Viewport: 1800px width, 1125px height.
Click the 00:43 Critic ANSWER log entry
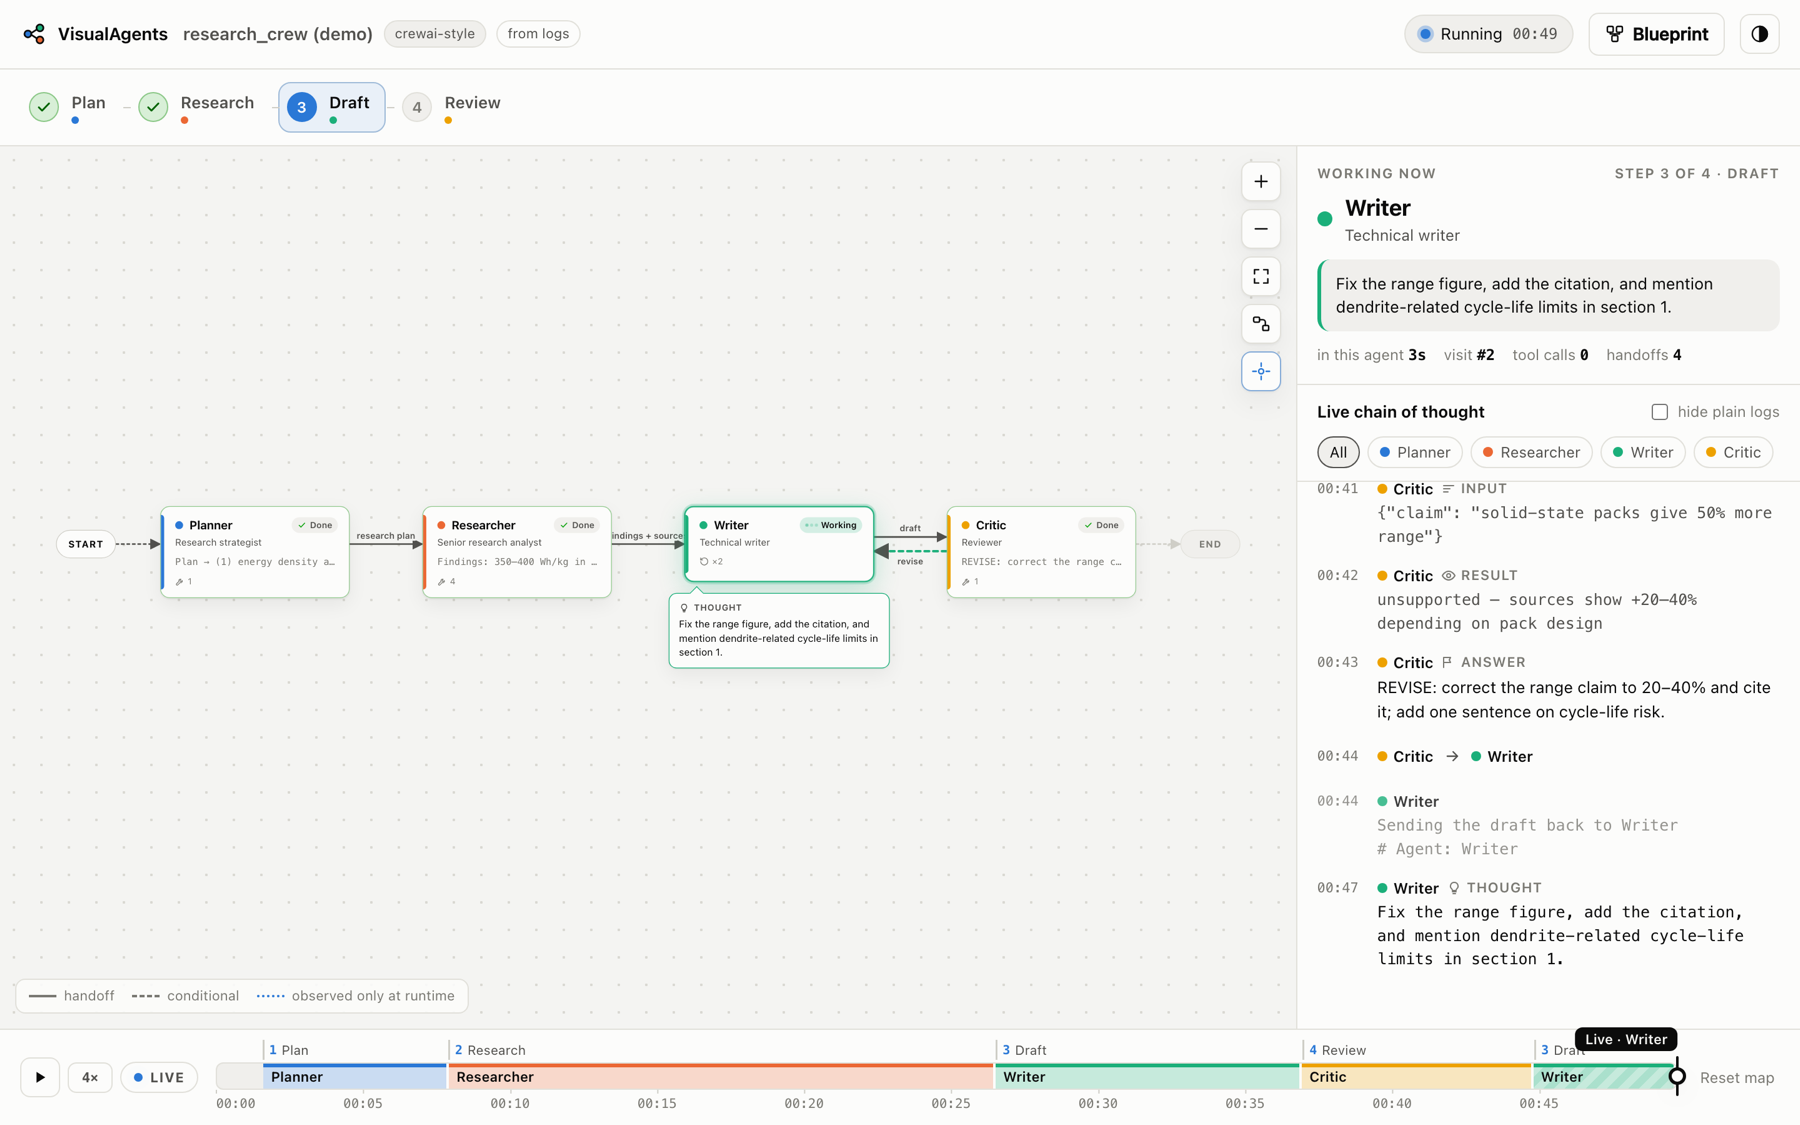tap(1548, 687)
